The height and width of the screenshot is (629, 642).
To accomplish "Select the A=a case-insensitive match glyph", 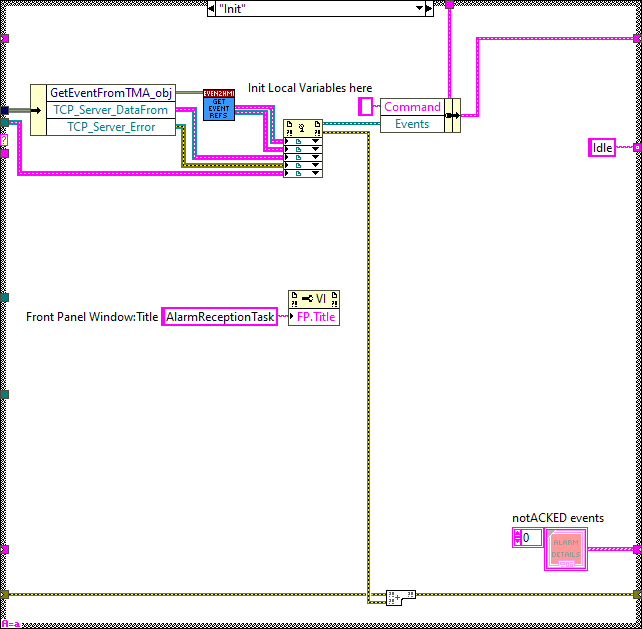I will tap(10, 624).
